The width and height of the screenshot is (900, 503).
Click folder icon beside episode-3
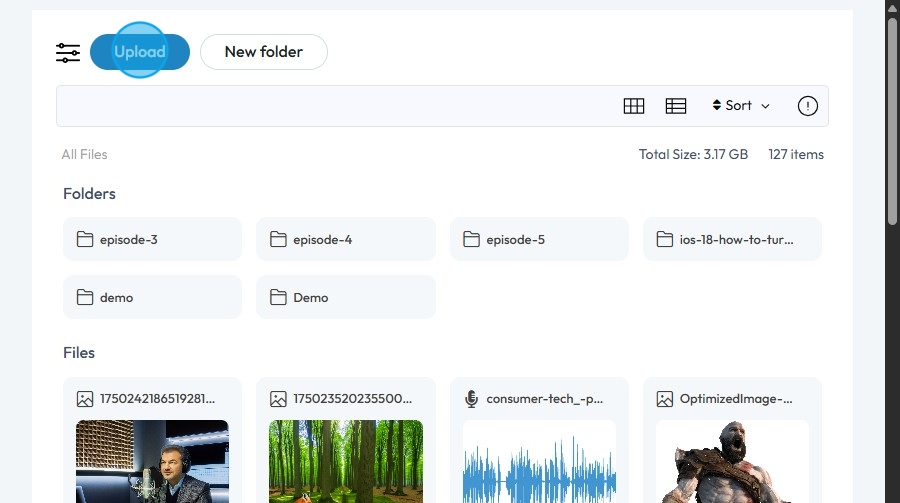click(85, 239)
